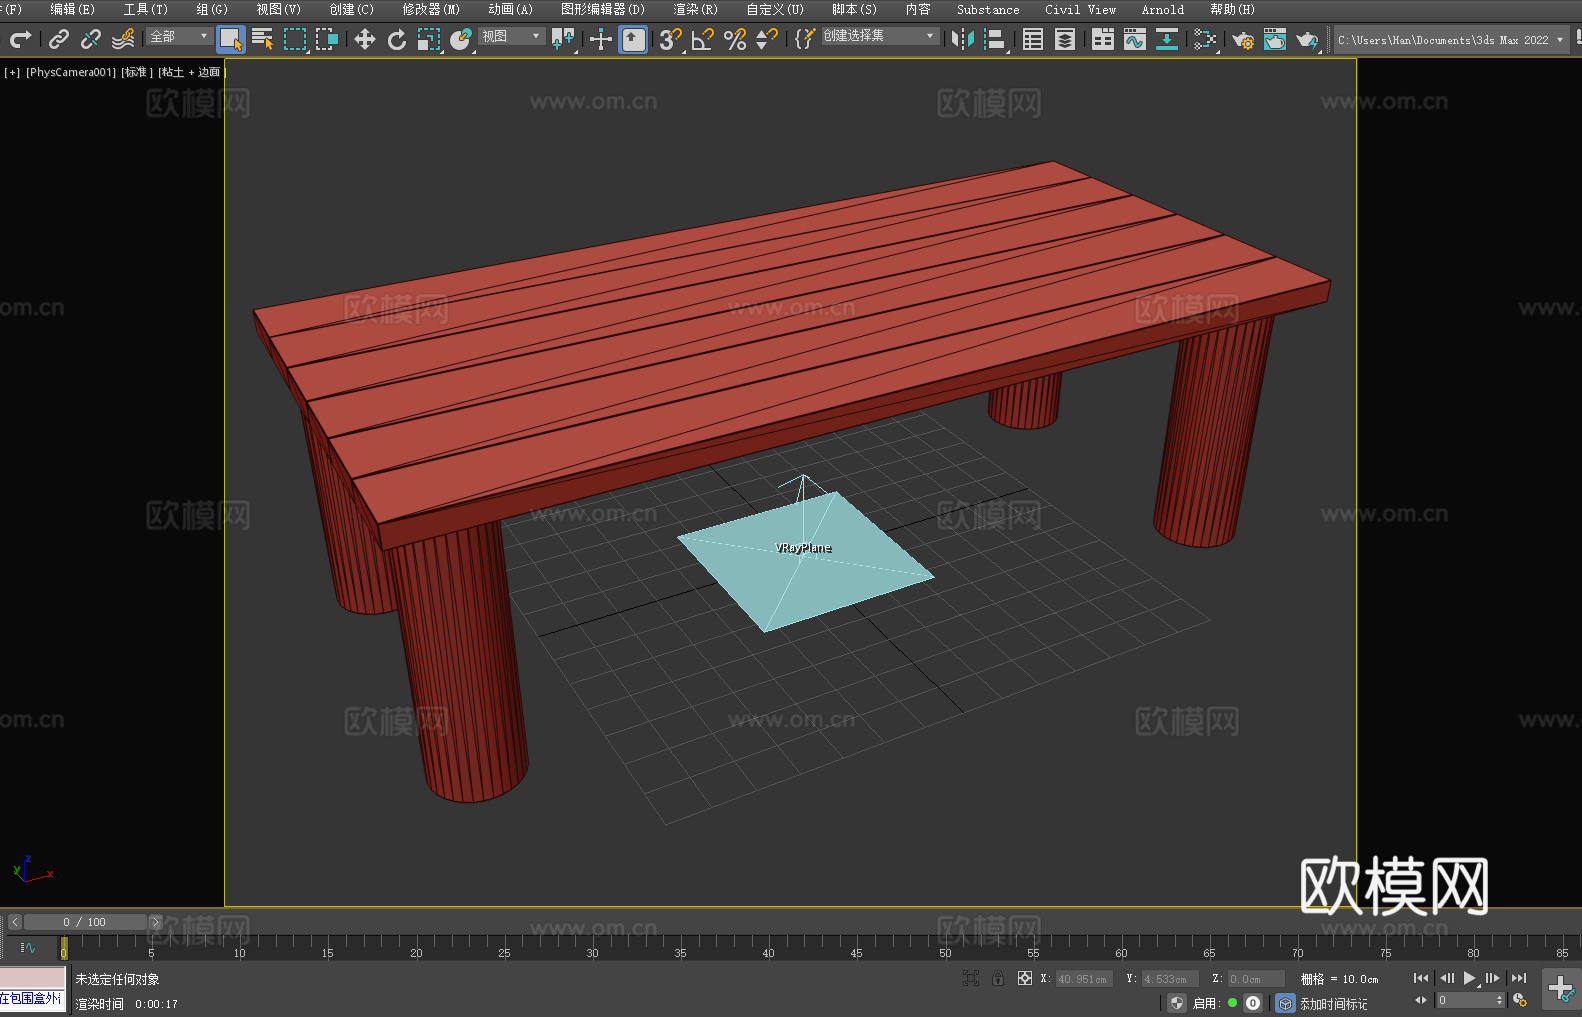This screenshot has height=1017, width=1582.
Task: Click the Render Production teapot icon
Action: 1307,39
